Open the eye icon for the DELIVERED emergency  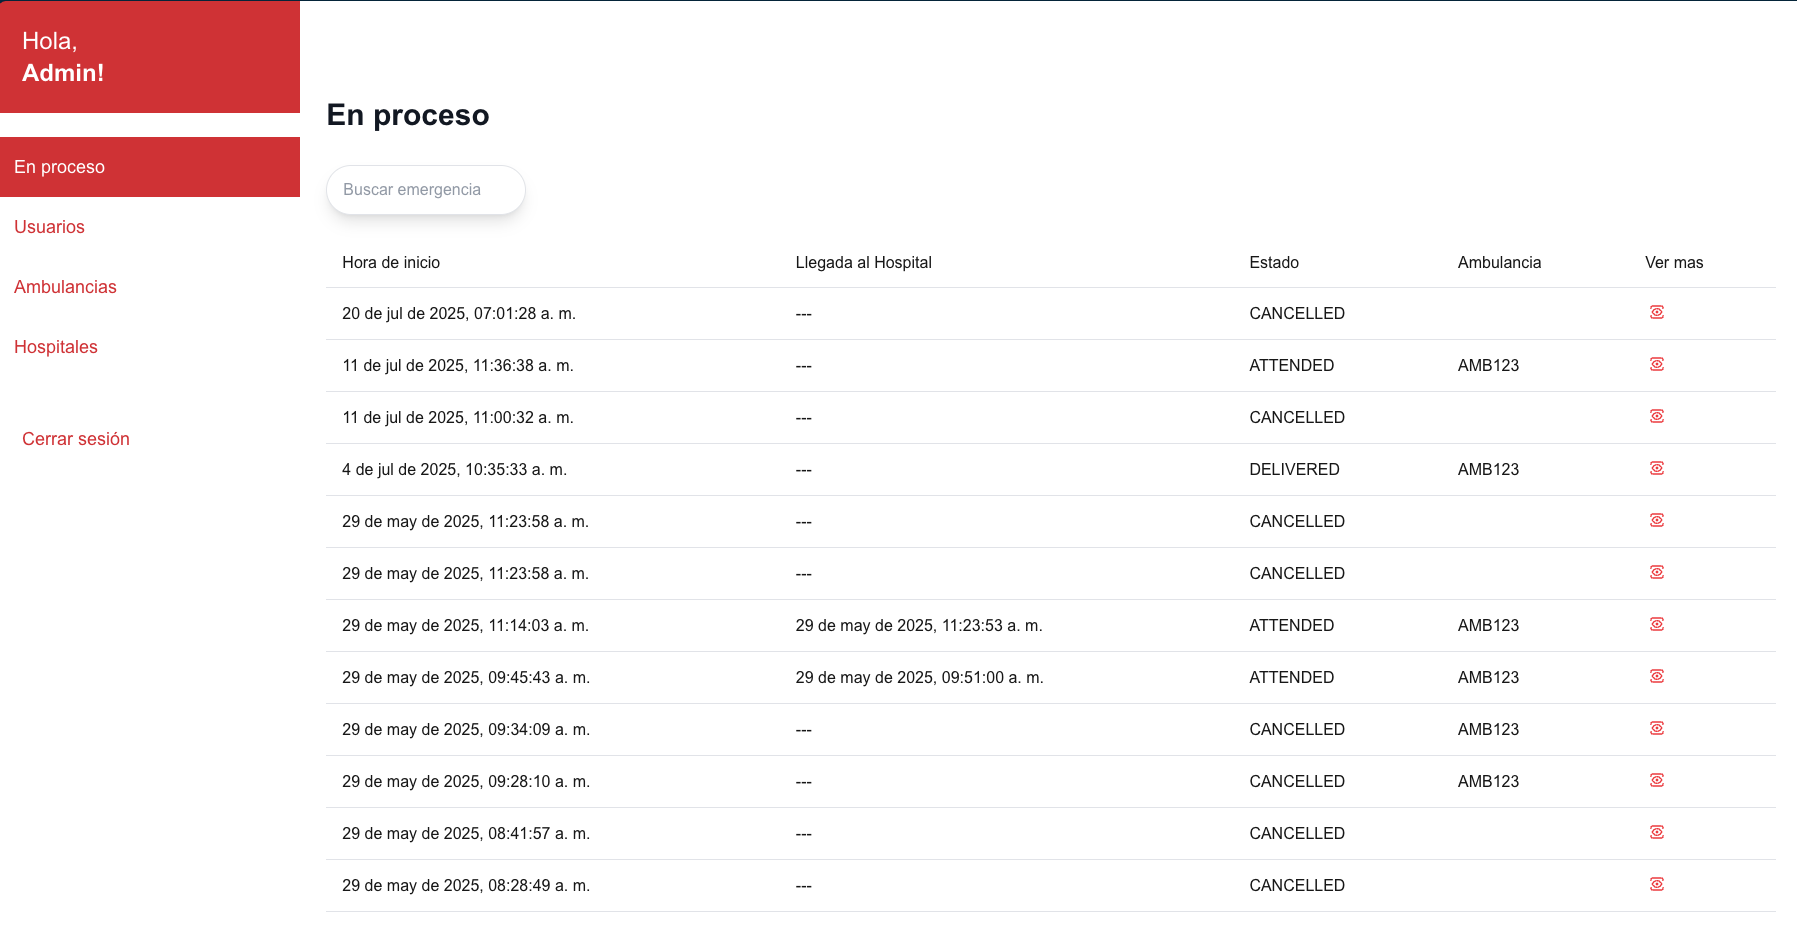1657,467
